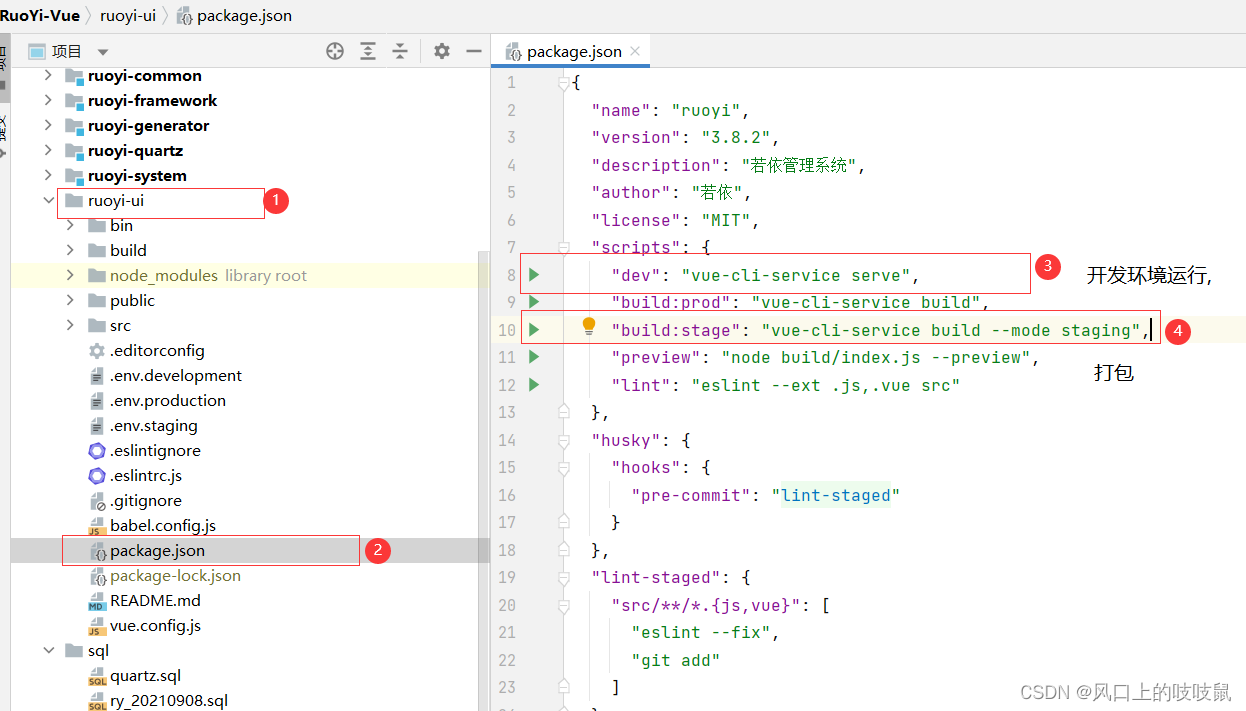The image size is (1246, 711).
Task: Click "eslint --fix" text on line 21
Action: click(701, 632)
